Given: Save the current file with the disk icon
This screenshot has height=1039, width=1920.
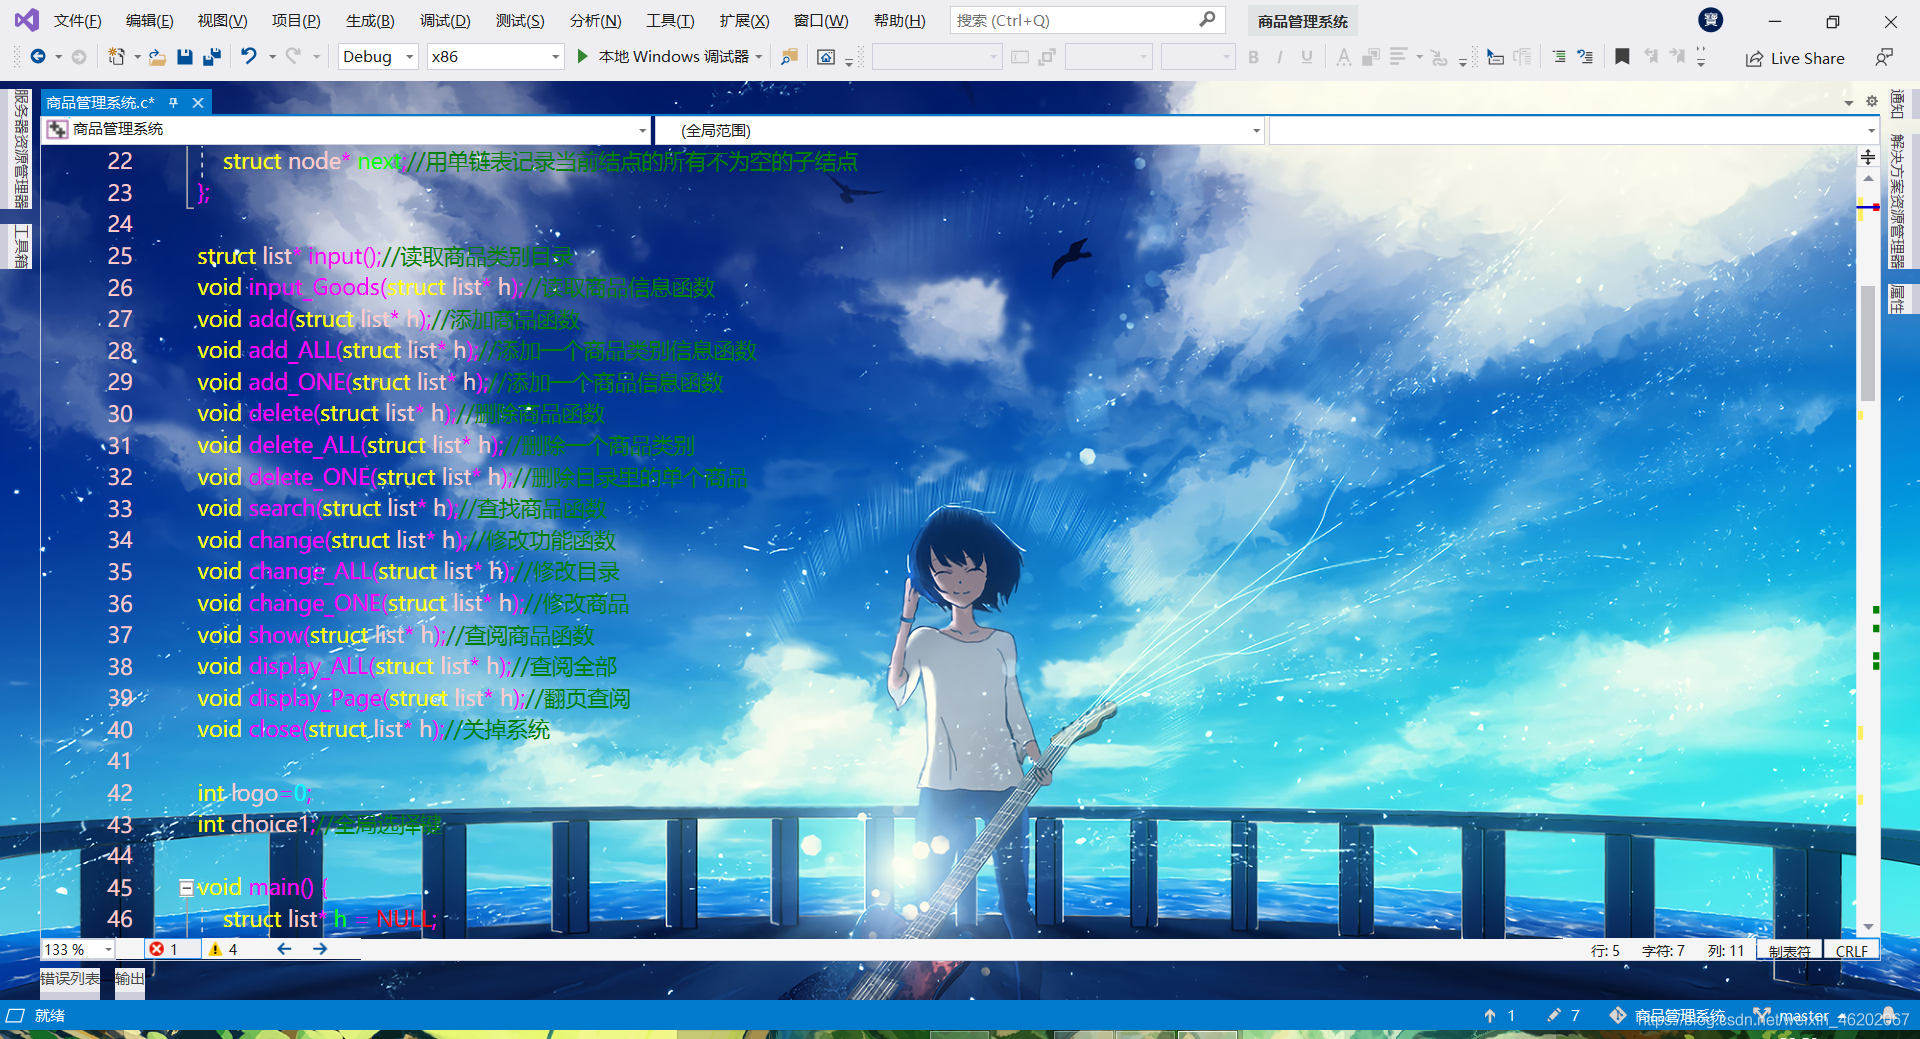Looking at the screenshot, I should [x=184, y=57].
